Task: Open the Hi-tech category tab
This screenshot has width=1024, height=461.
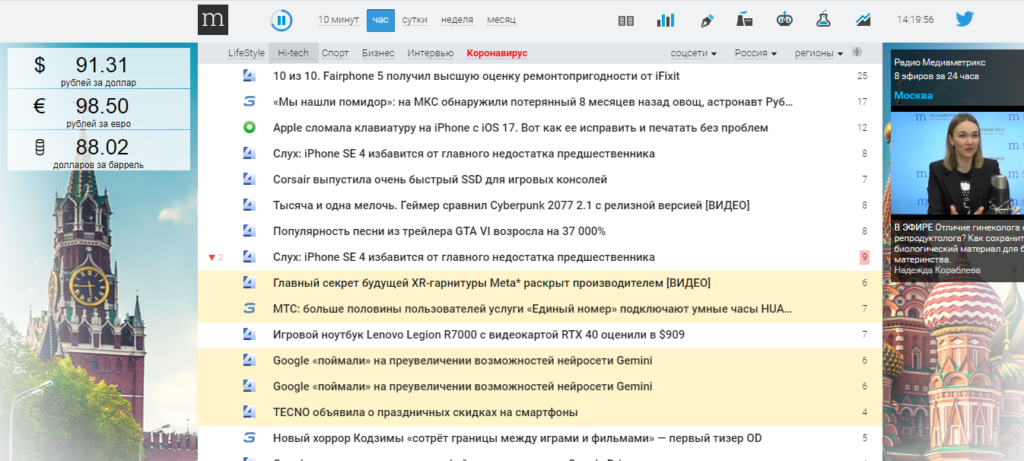Action: click(293, 53)
